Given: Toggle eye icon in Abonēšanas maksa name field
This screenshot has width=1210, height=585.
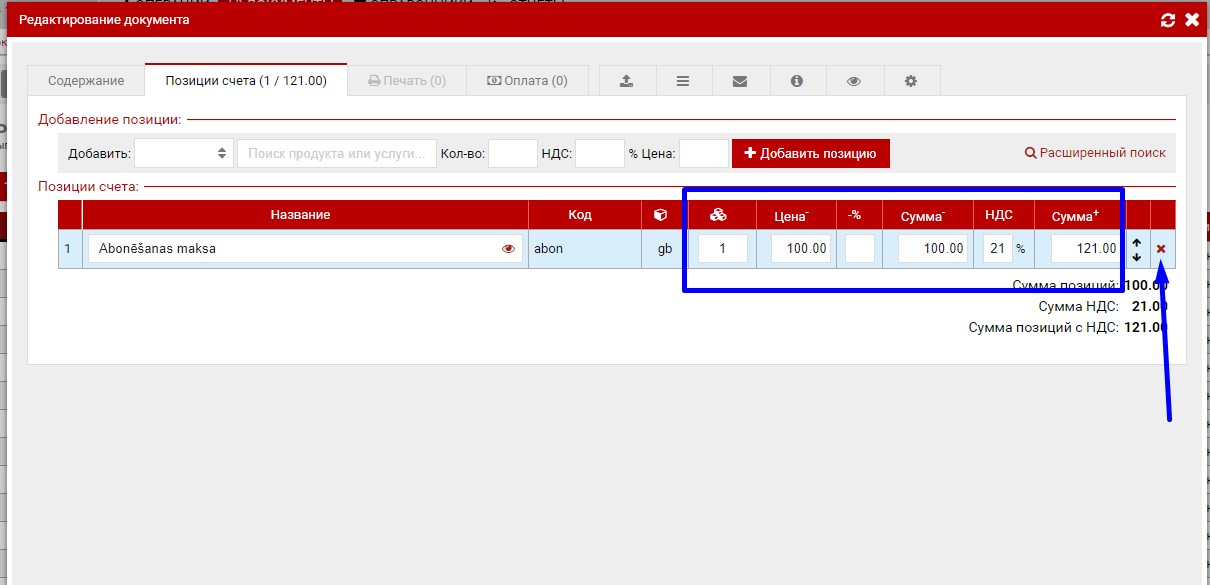Looking at the screenshot, I should [509, 249].
